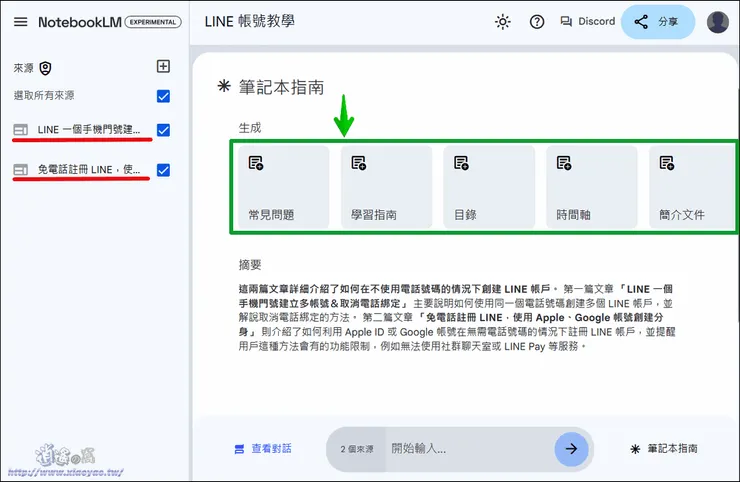This screenshot has width=740, height=482.
Task: Generate 目錄 table of contents
Action: (489, 187)
